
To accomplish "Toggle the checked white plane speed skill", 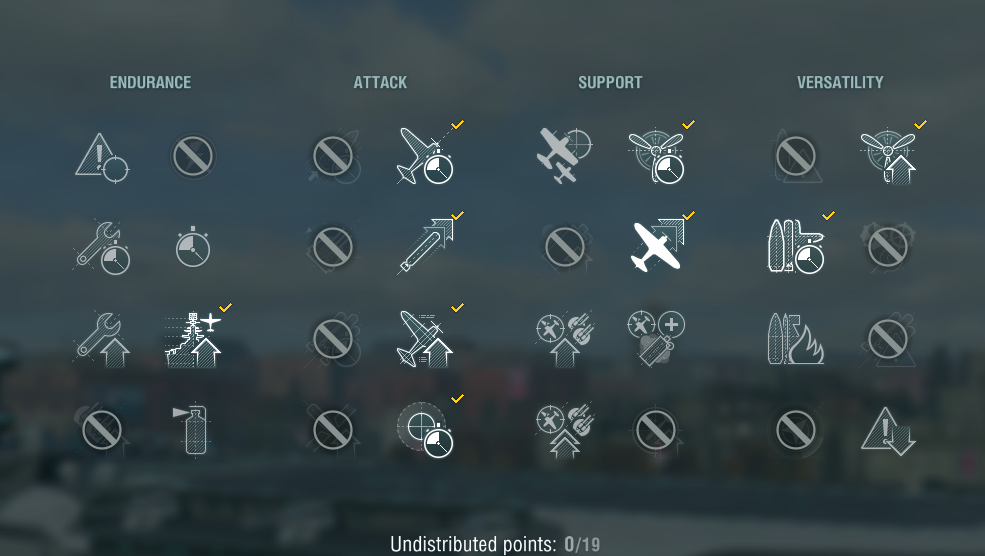I will [657, 246].
